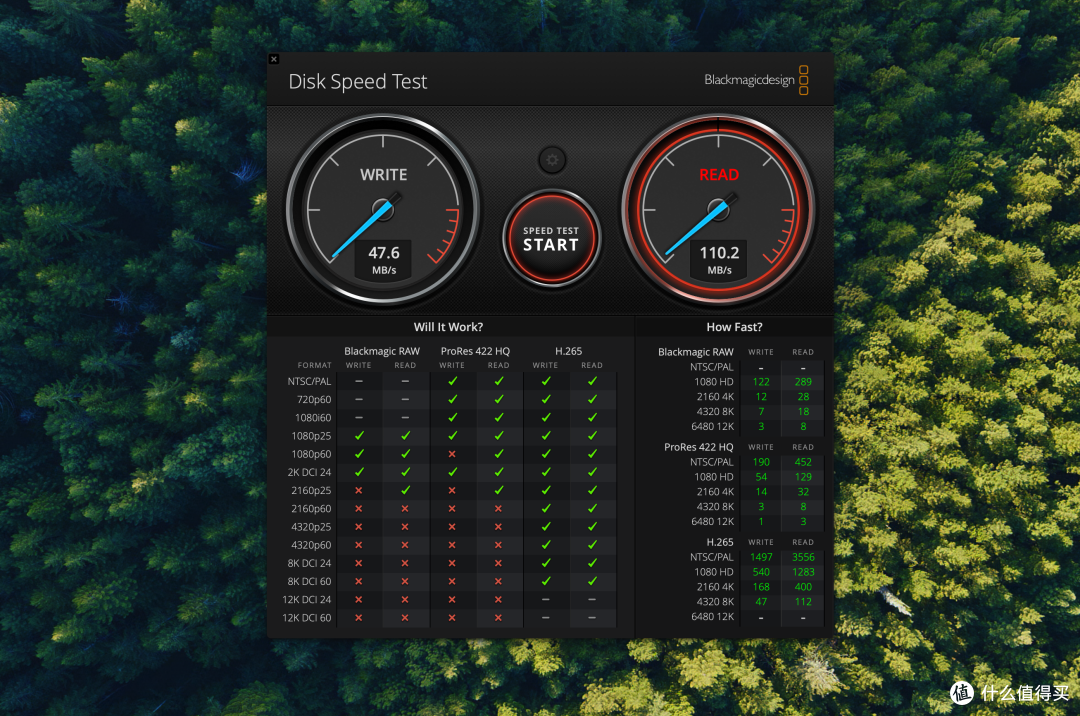Select ProRes 1080 HD read value 129
This screenshot has height=716, width=1080.
tap(803, 477)
